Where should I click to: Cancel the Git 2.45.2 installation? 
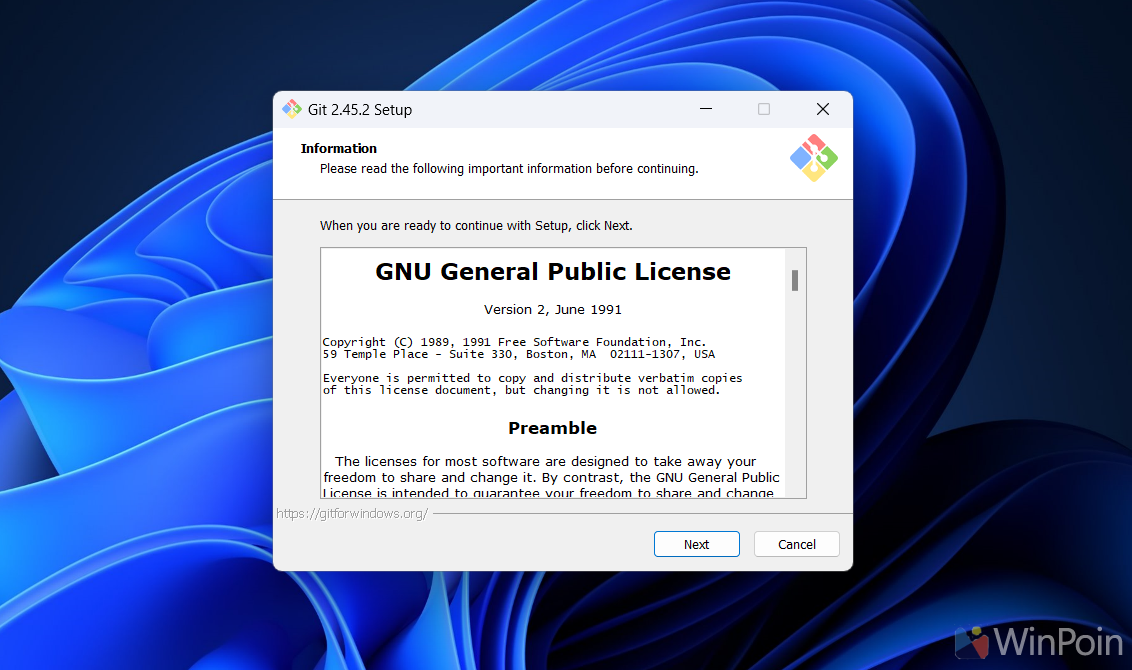(x=796, y=544)
